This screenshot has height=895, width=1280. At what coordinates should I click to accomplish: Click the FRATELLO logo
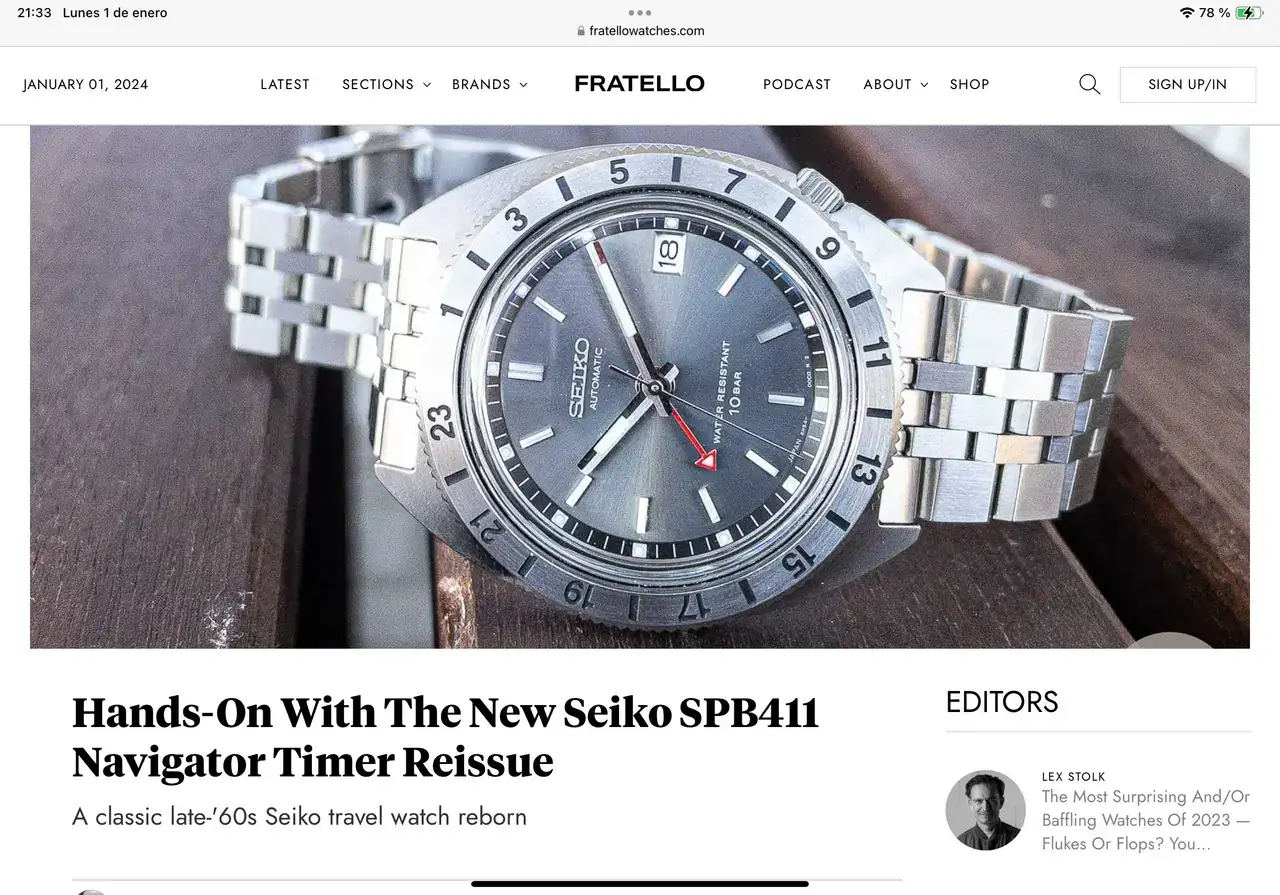[640, 84]
